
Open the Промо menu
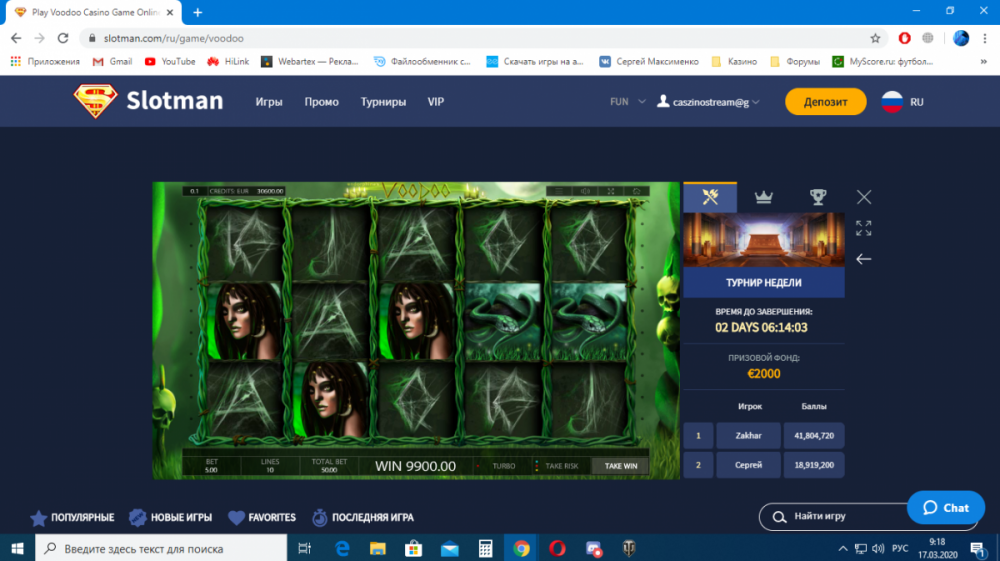[321, 102]
